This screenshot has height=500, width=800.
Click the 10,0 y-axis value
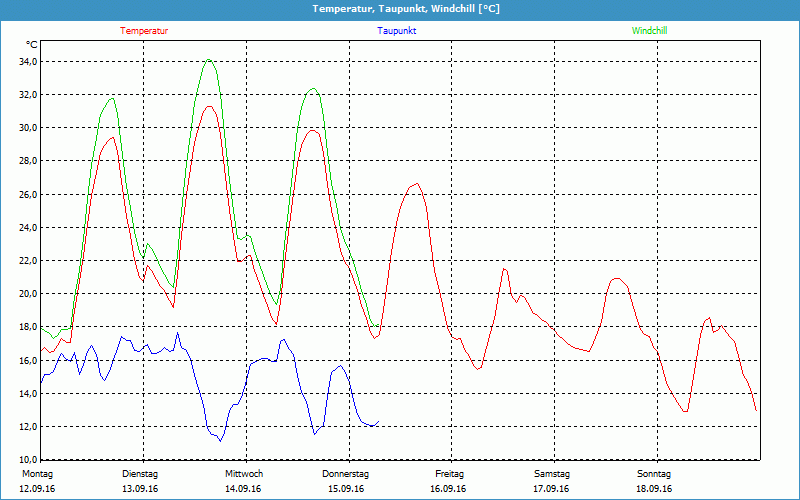point(28,459)
